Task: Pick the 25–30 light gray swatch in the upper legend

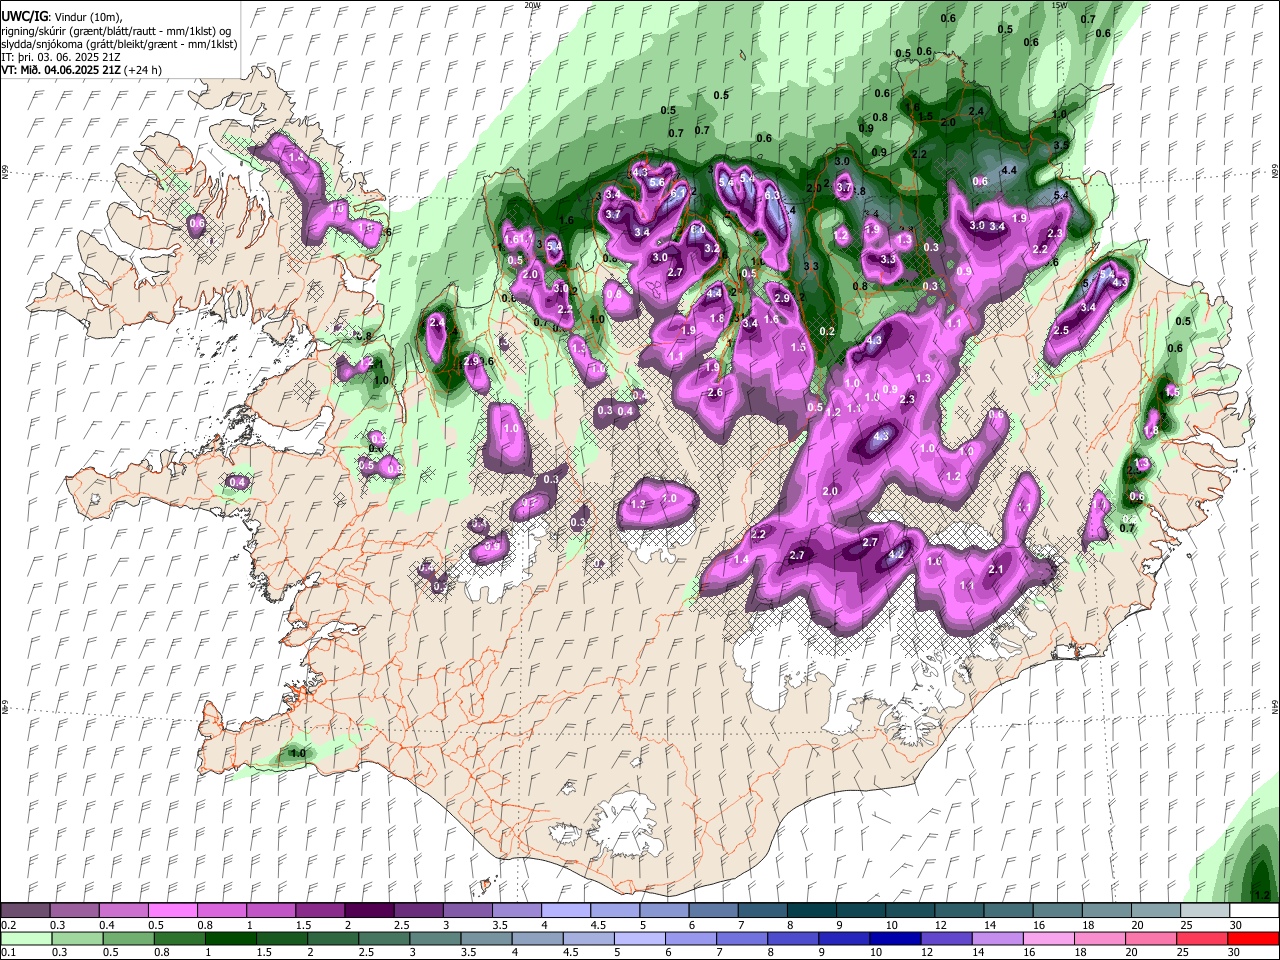Action: click(1204, 911)
